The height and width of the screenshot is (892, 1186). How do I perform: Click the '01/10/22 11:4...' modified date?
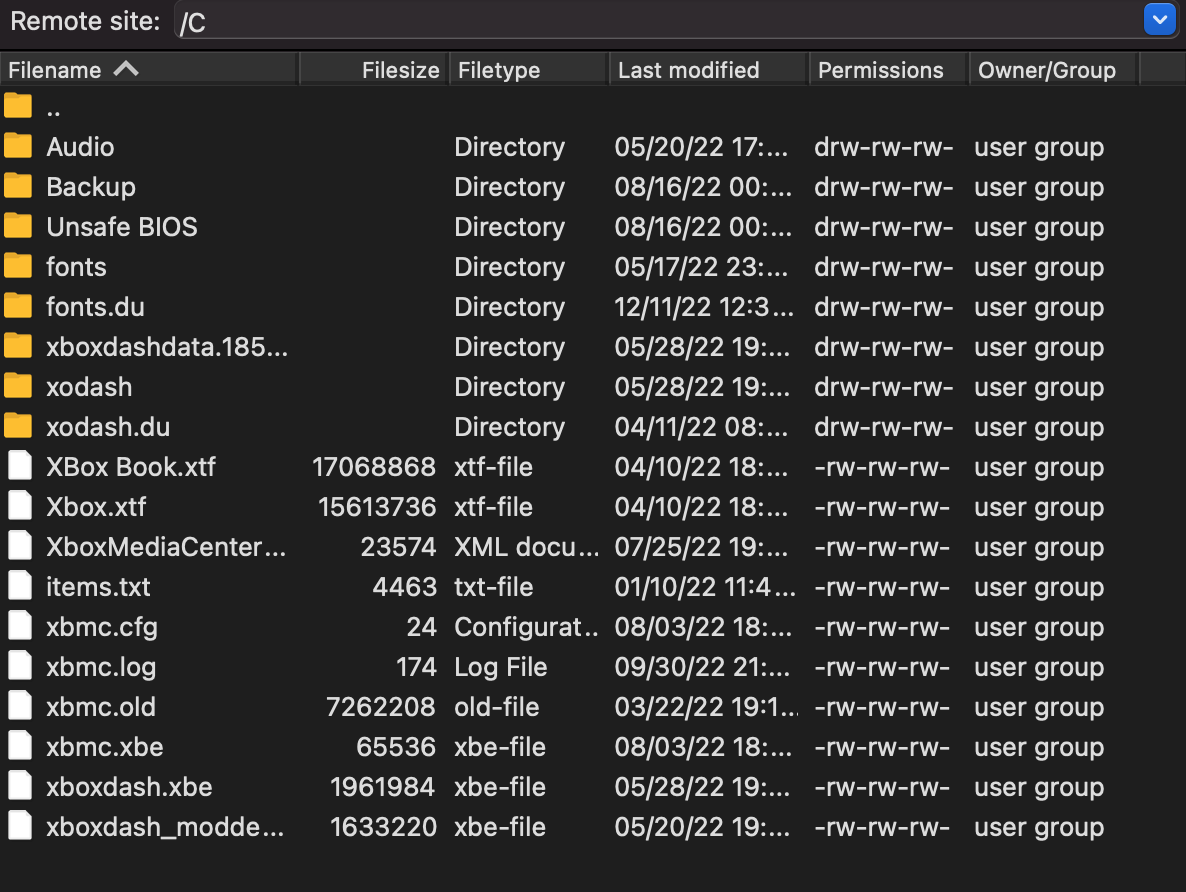click(x=705, y=587)
